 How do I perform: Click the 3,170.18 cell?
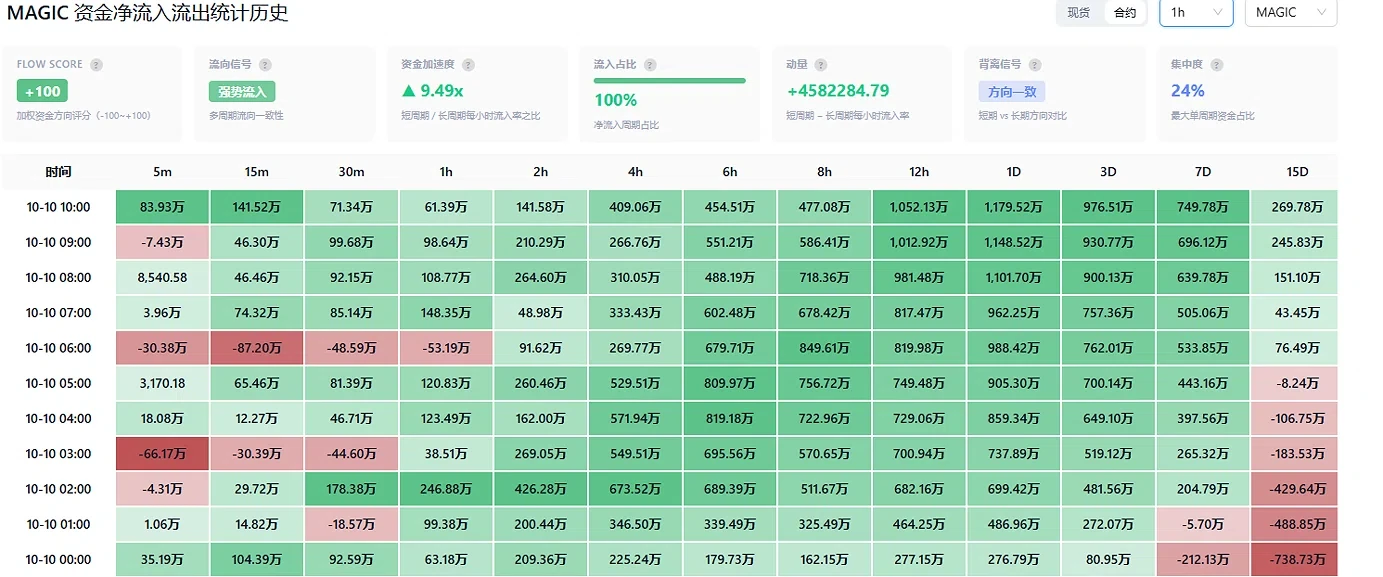162,383
